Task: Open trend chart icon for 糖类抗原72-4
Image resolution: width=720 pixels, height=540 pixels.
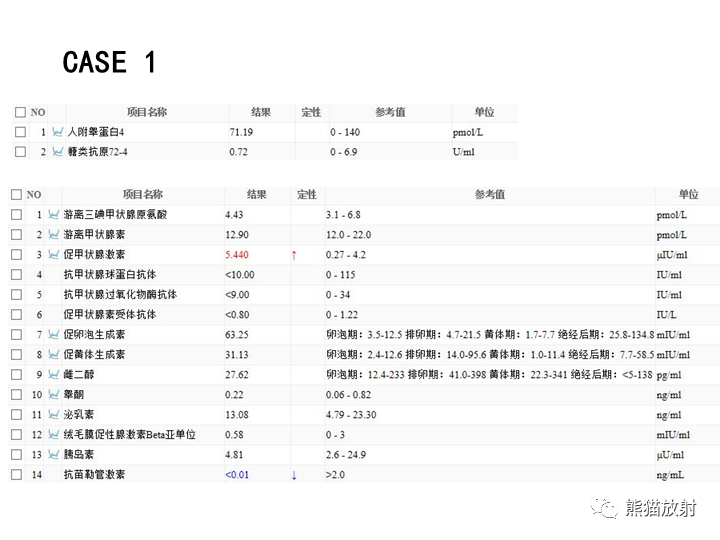Action: click(57, 152)
